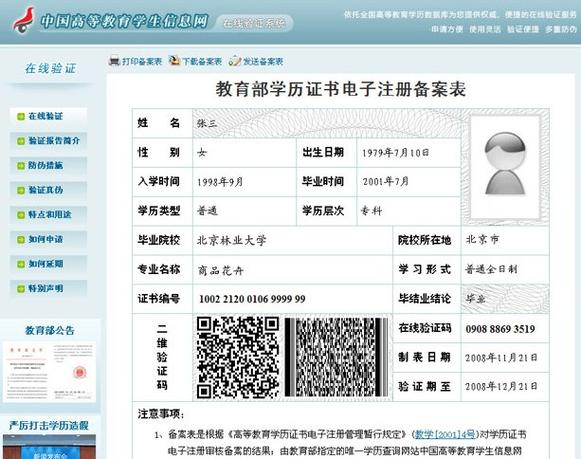This screenshot has width=581, height=459.
Task: Click the major name 商品花卉
Action: 220,271
